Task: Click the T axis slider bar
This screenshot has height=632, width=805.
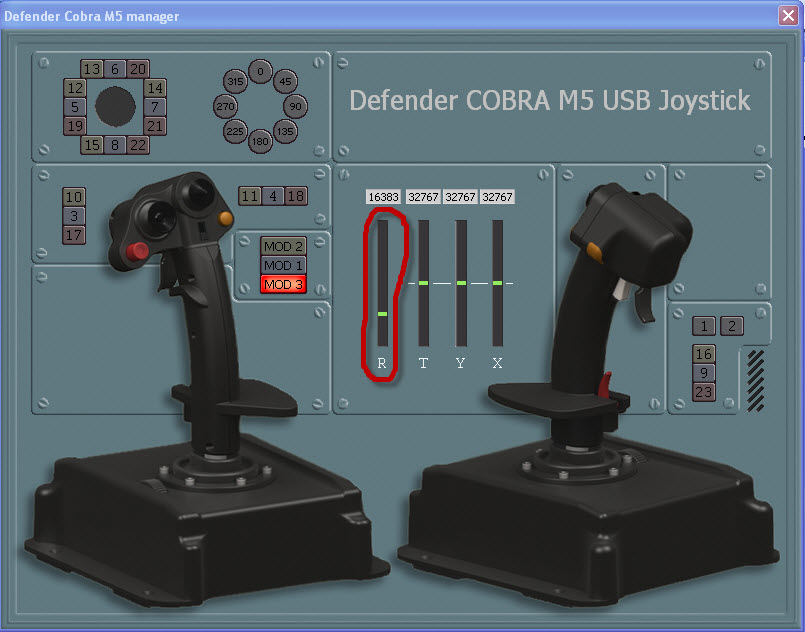Action: 424,283
